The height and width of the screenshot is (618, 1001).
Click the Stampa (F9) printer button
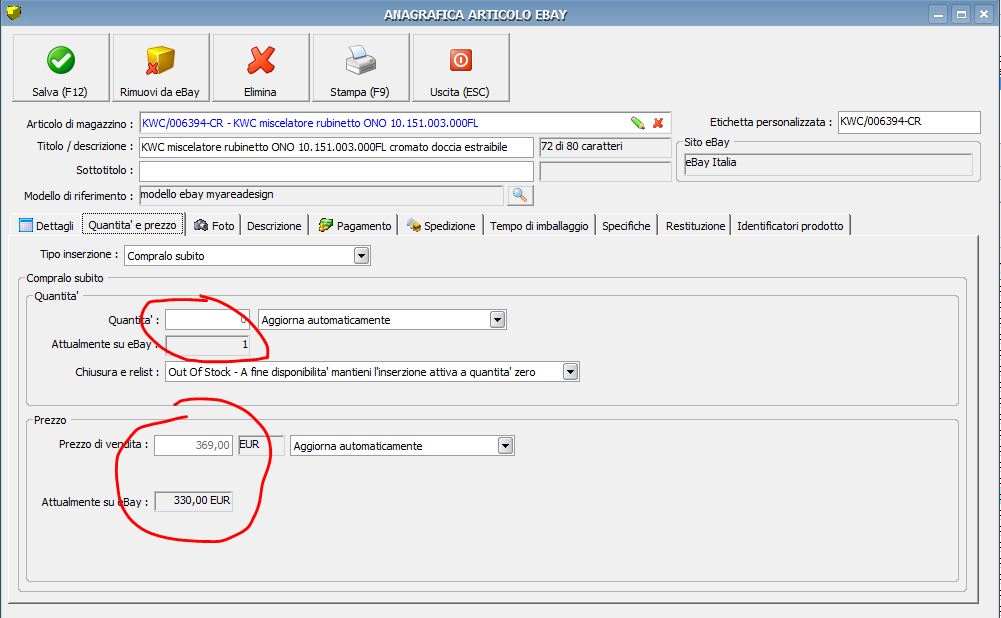point(361,68)
